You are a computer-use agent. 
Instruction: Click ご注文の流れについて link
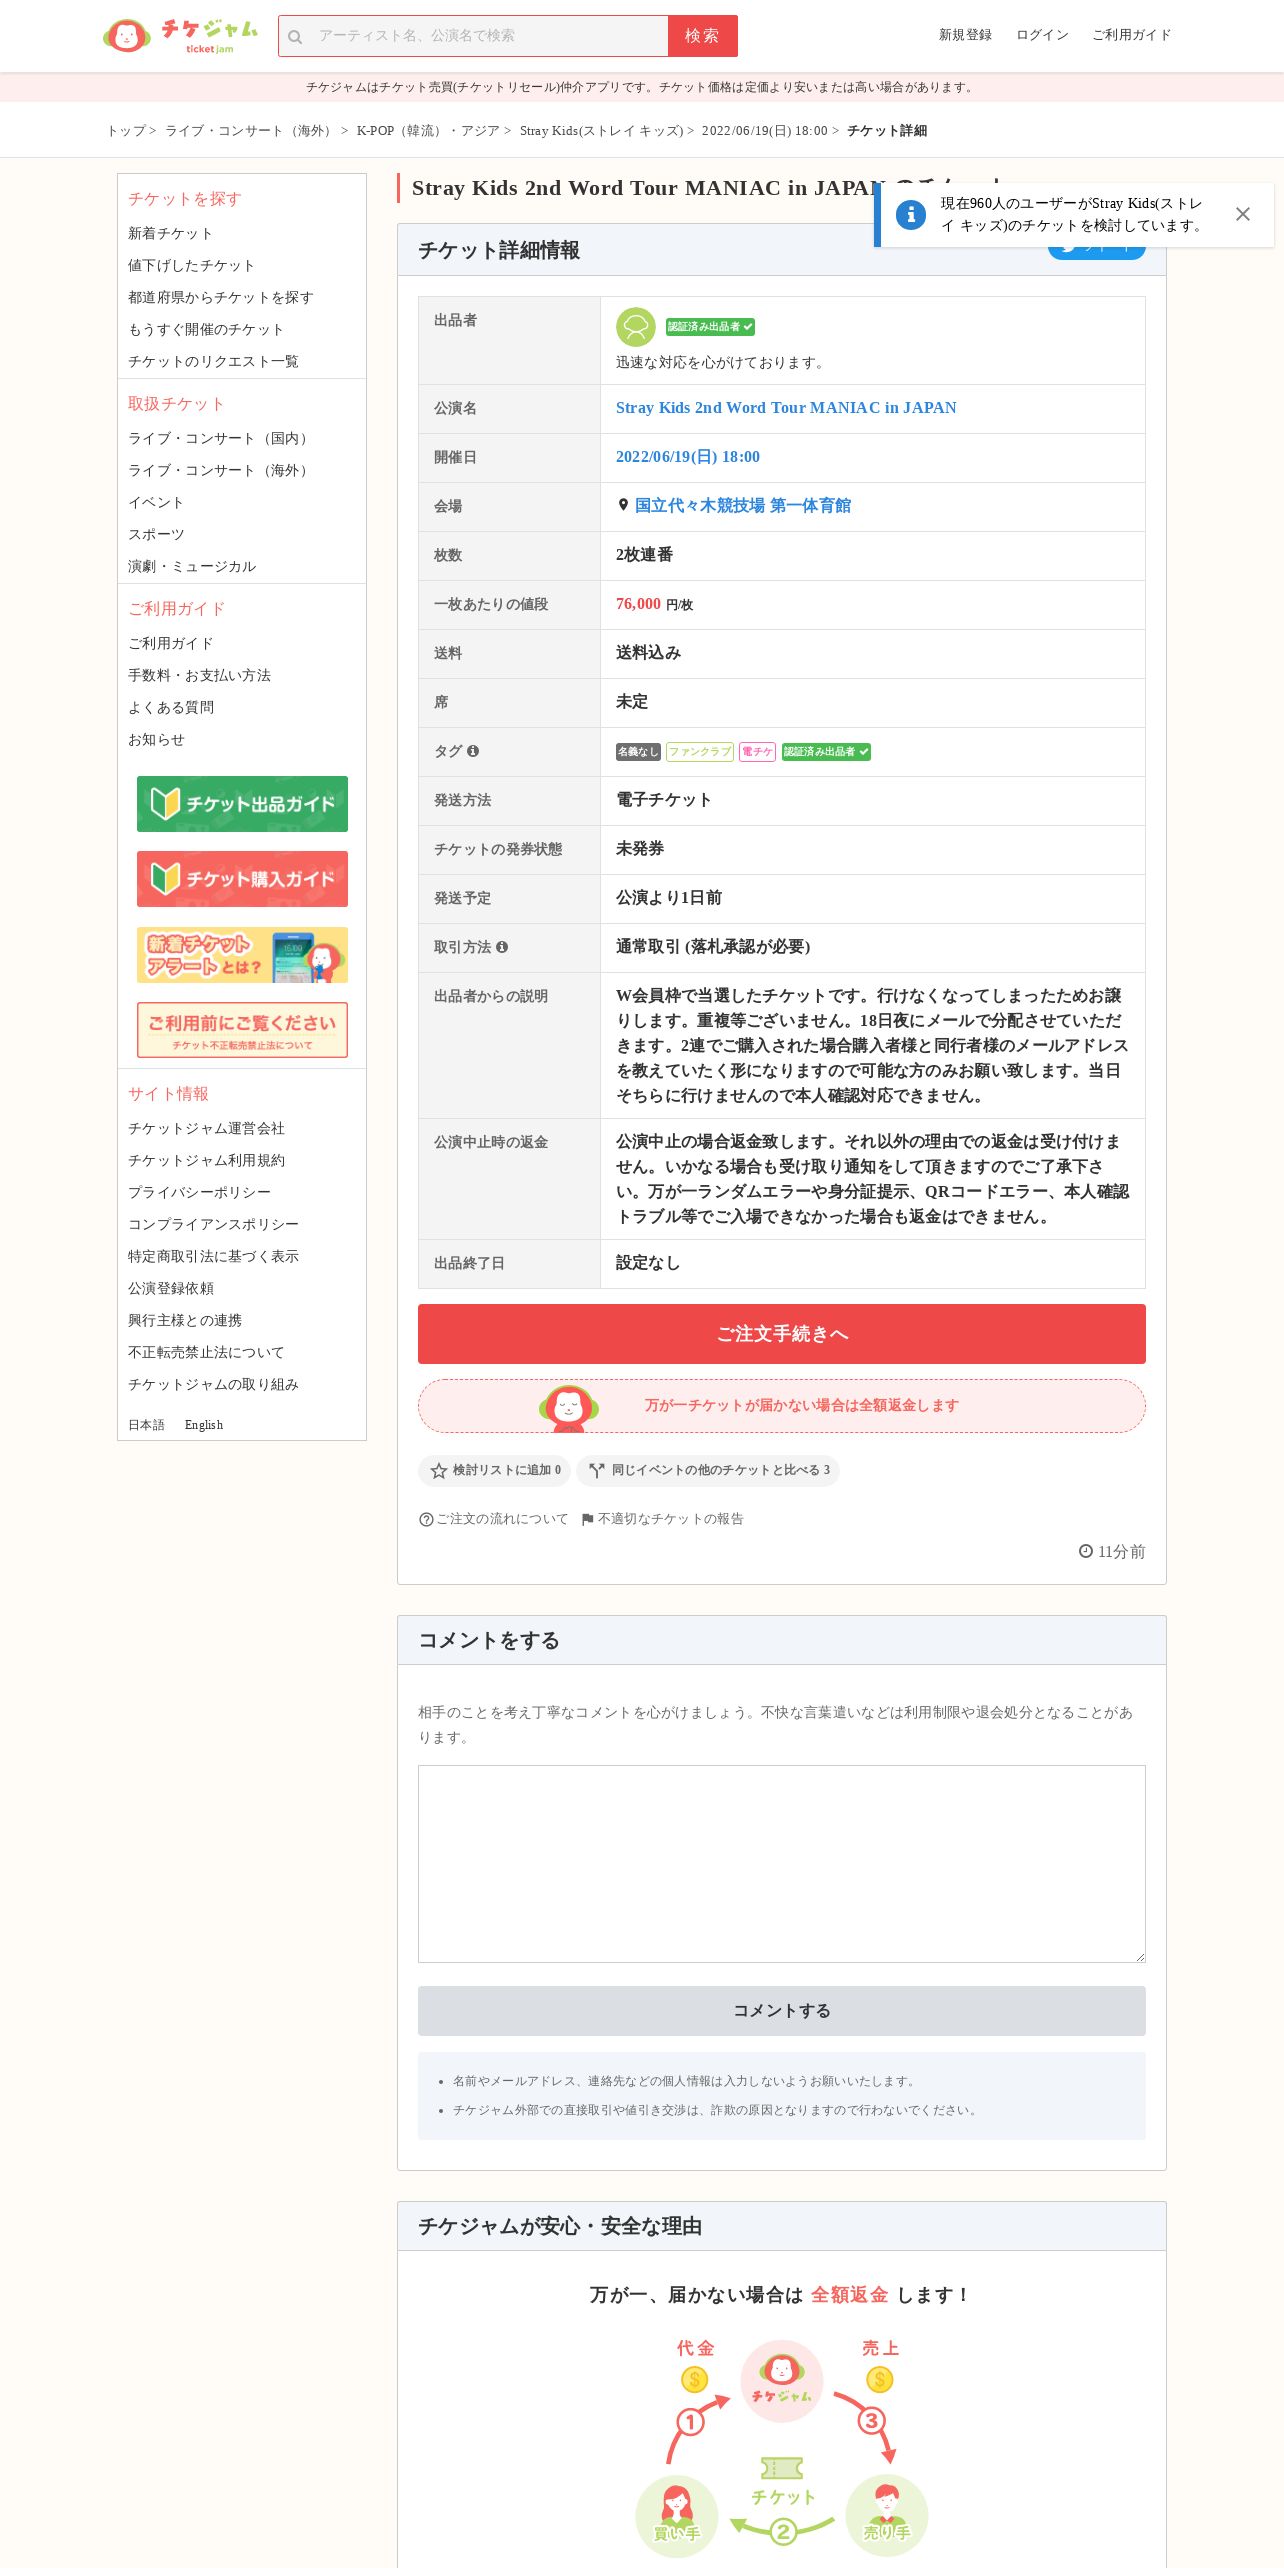[501, 1519]
